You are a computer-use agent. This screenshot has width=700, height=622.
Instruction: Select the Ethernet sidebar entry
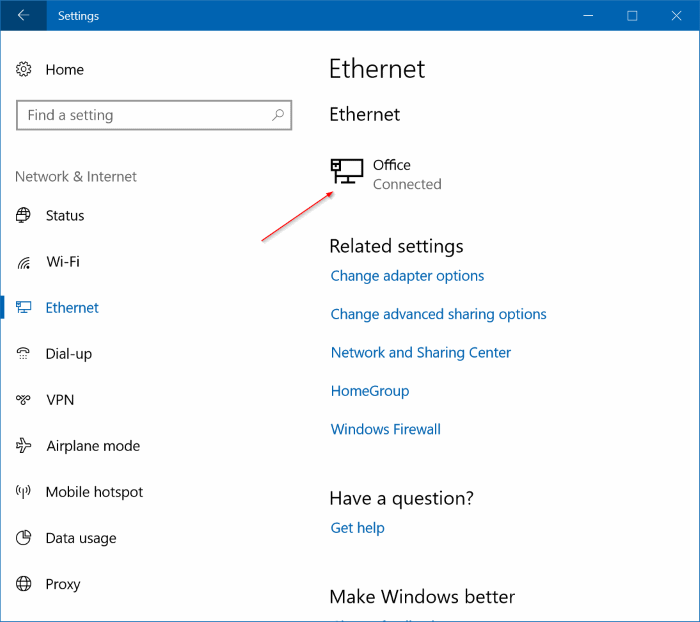pos(72,308)
